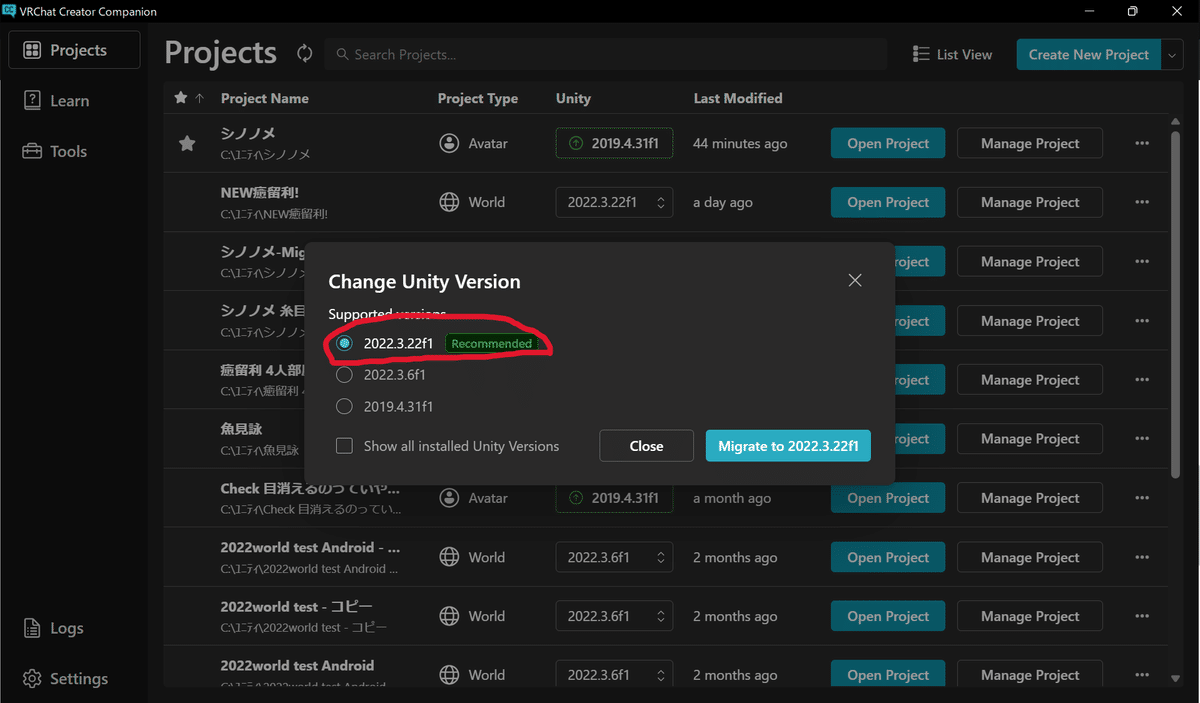Viewport: 1200px width, 703px height.
Task: Open Unity dropdown for 2022world test Android - row
Action: coord(614,557)
